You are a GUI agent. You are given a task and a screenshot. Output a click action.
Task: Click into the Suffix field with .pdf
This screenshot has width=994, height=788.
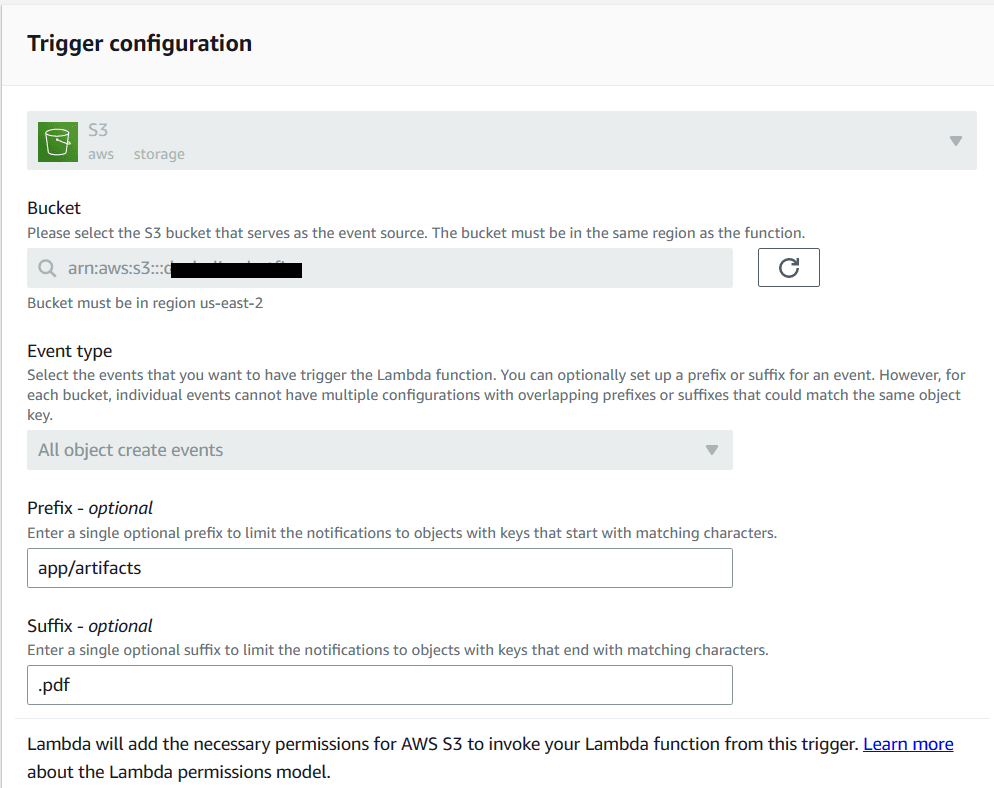379,685
